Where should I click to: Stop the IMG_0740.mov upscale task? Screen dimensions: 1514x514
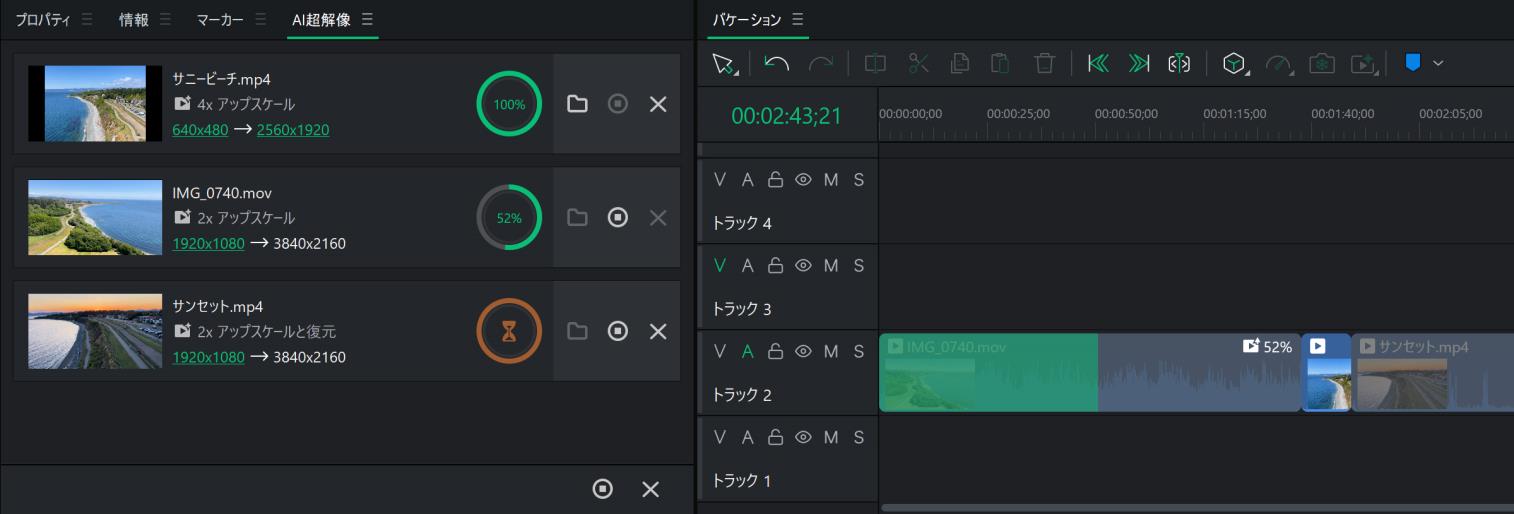pyautogui.click(x=618, y=217)
